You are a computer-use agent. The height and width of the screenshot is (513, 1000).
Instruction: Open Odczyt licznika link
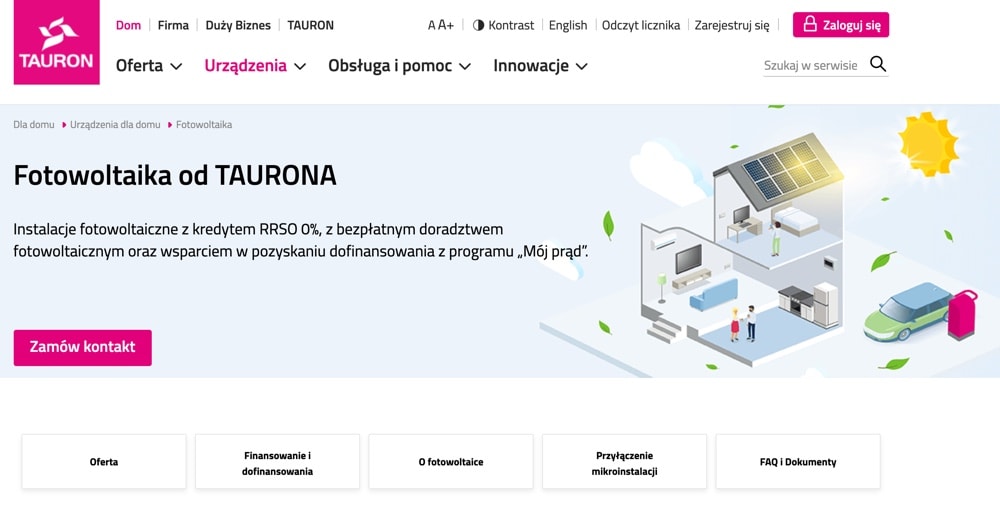(x=641, y=26)
